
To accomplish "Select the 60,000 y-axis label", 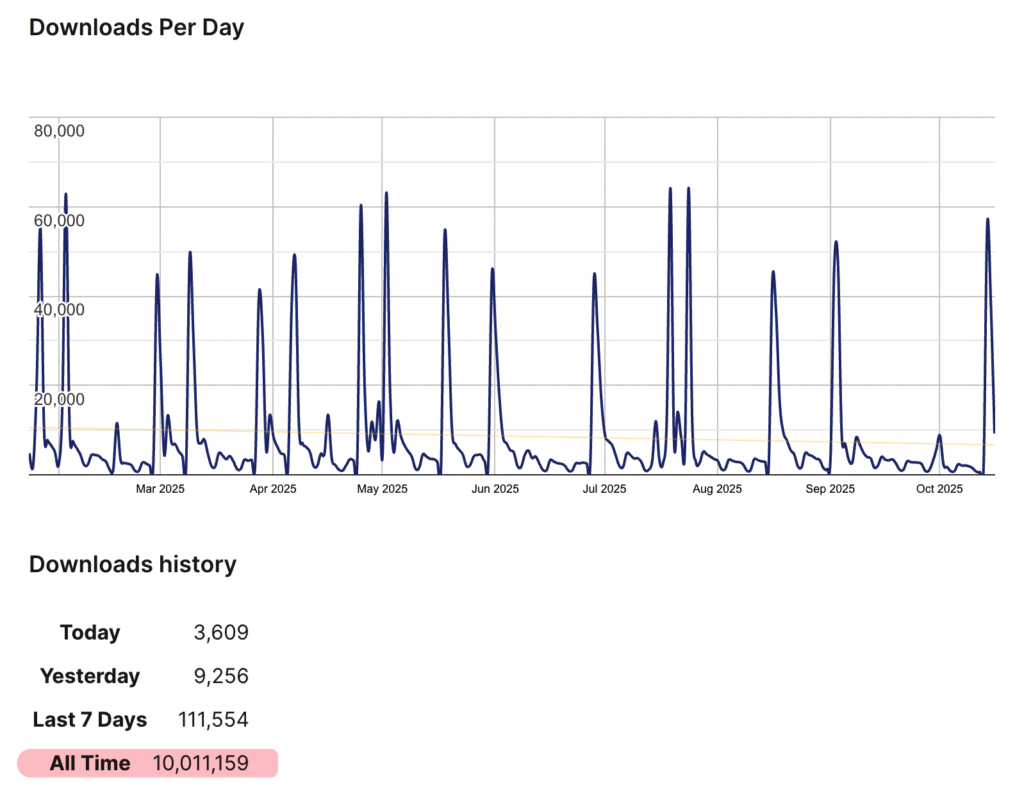I will pos(59,220).
